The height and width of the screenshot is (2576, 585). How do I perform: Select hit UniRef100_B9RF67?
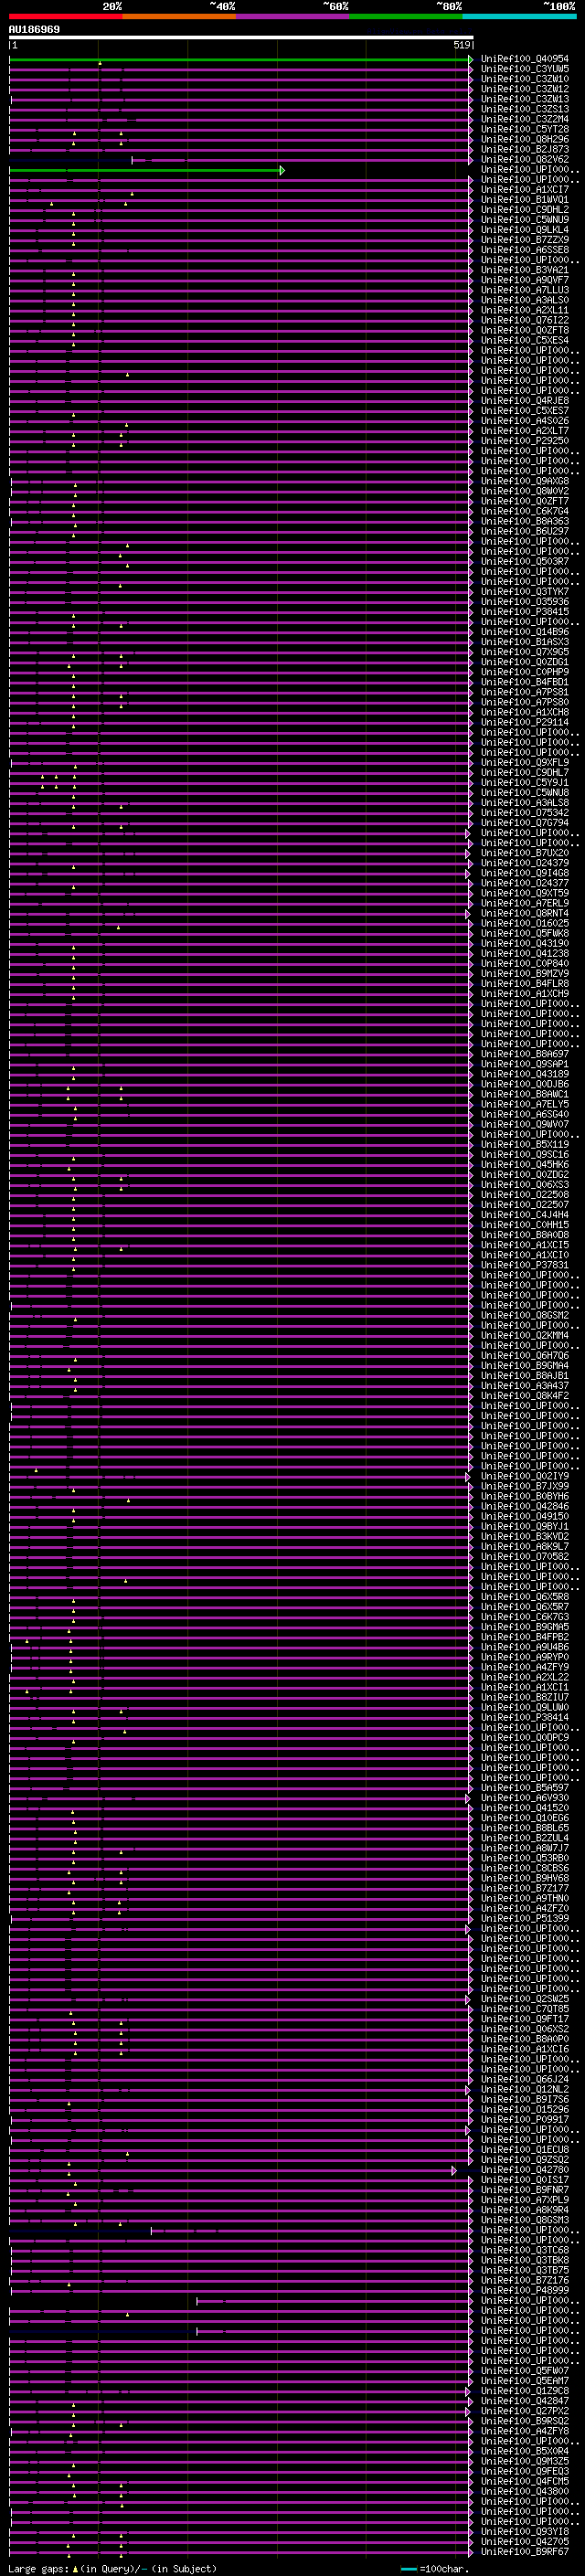(525, 2551)
